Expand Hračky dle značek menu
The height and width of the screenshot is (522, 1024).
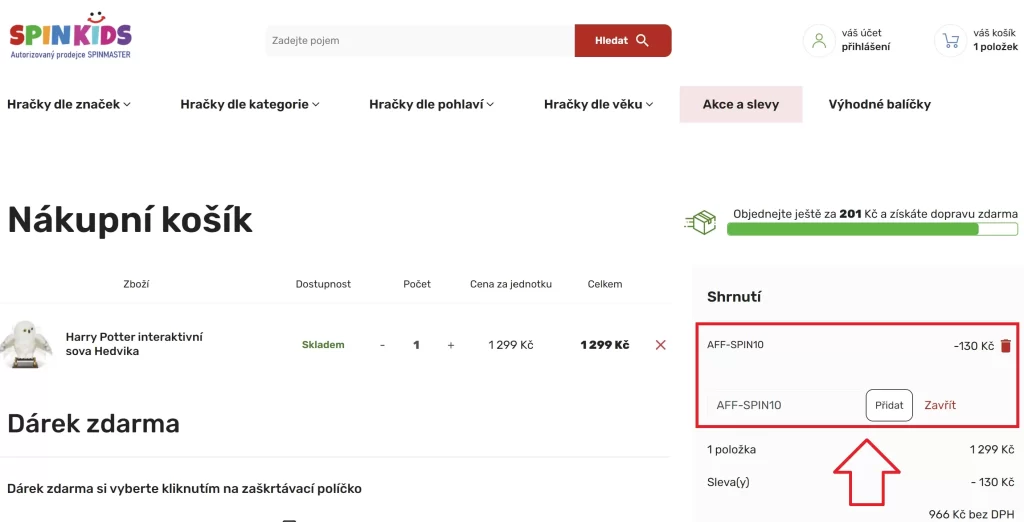(x=69, y=104)
